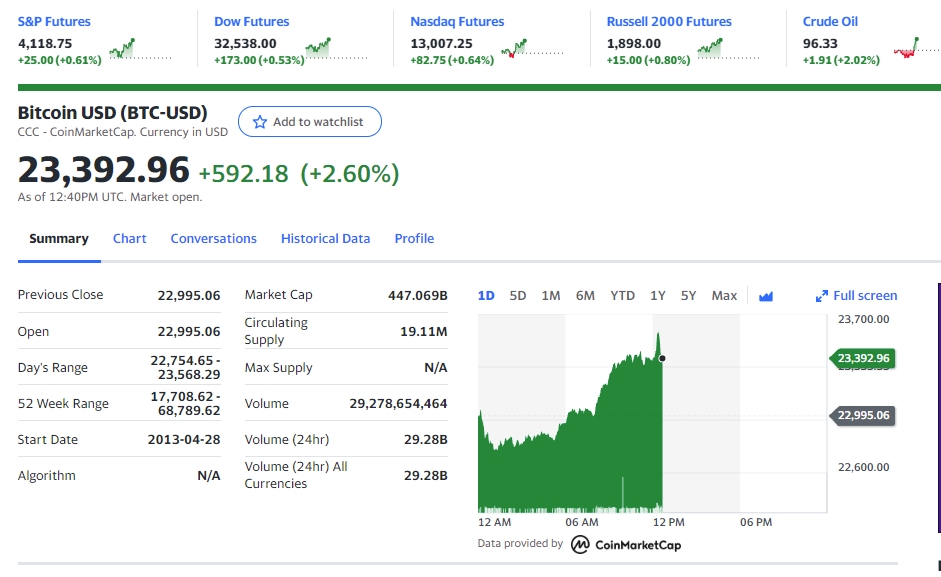Click the Nasdaq Futures change +82.75 (+0.64%)

(452, 60)
